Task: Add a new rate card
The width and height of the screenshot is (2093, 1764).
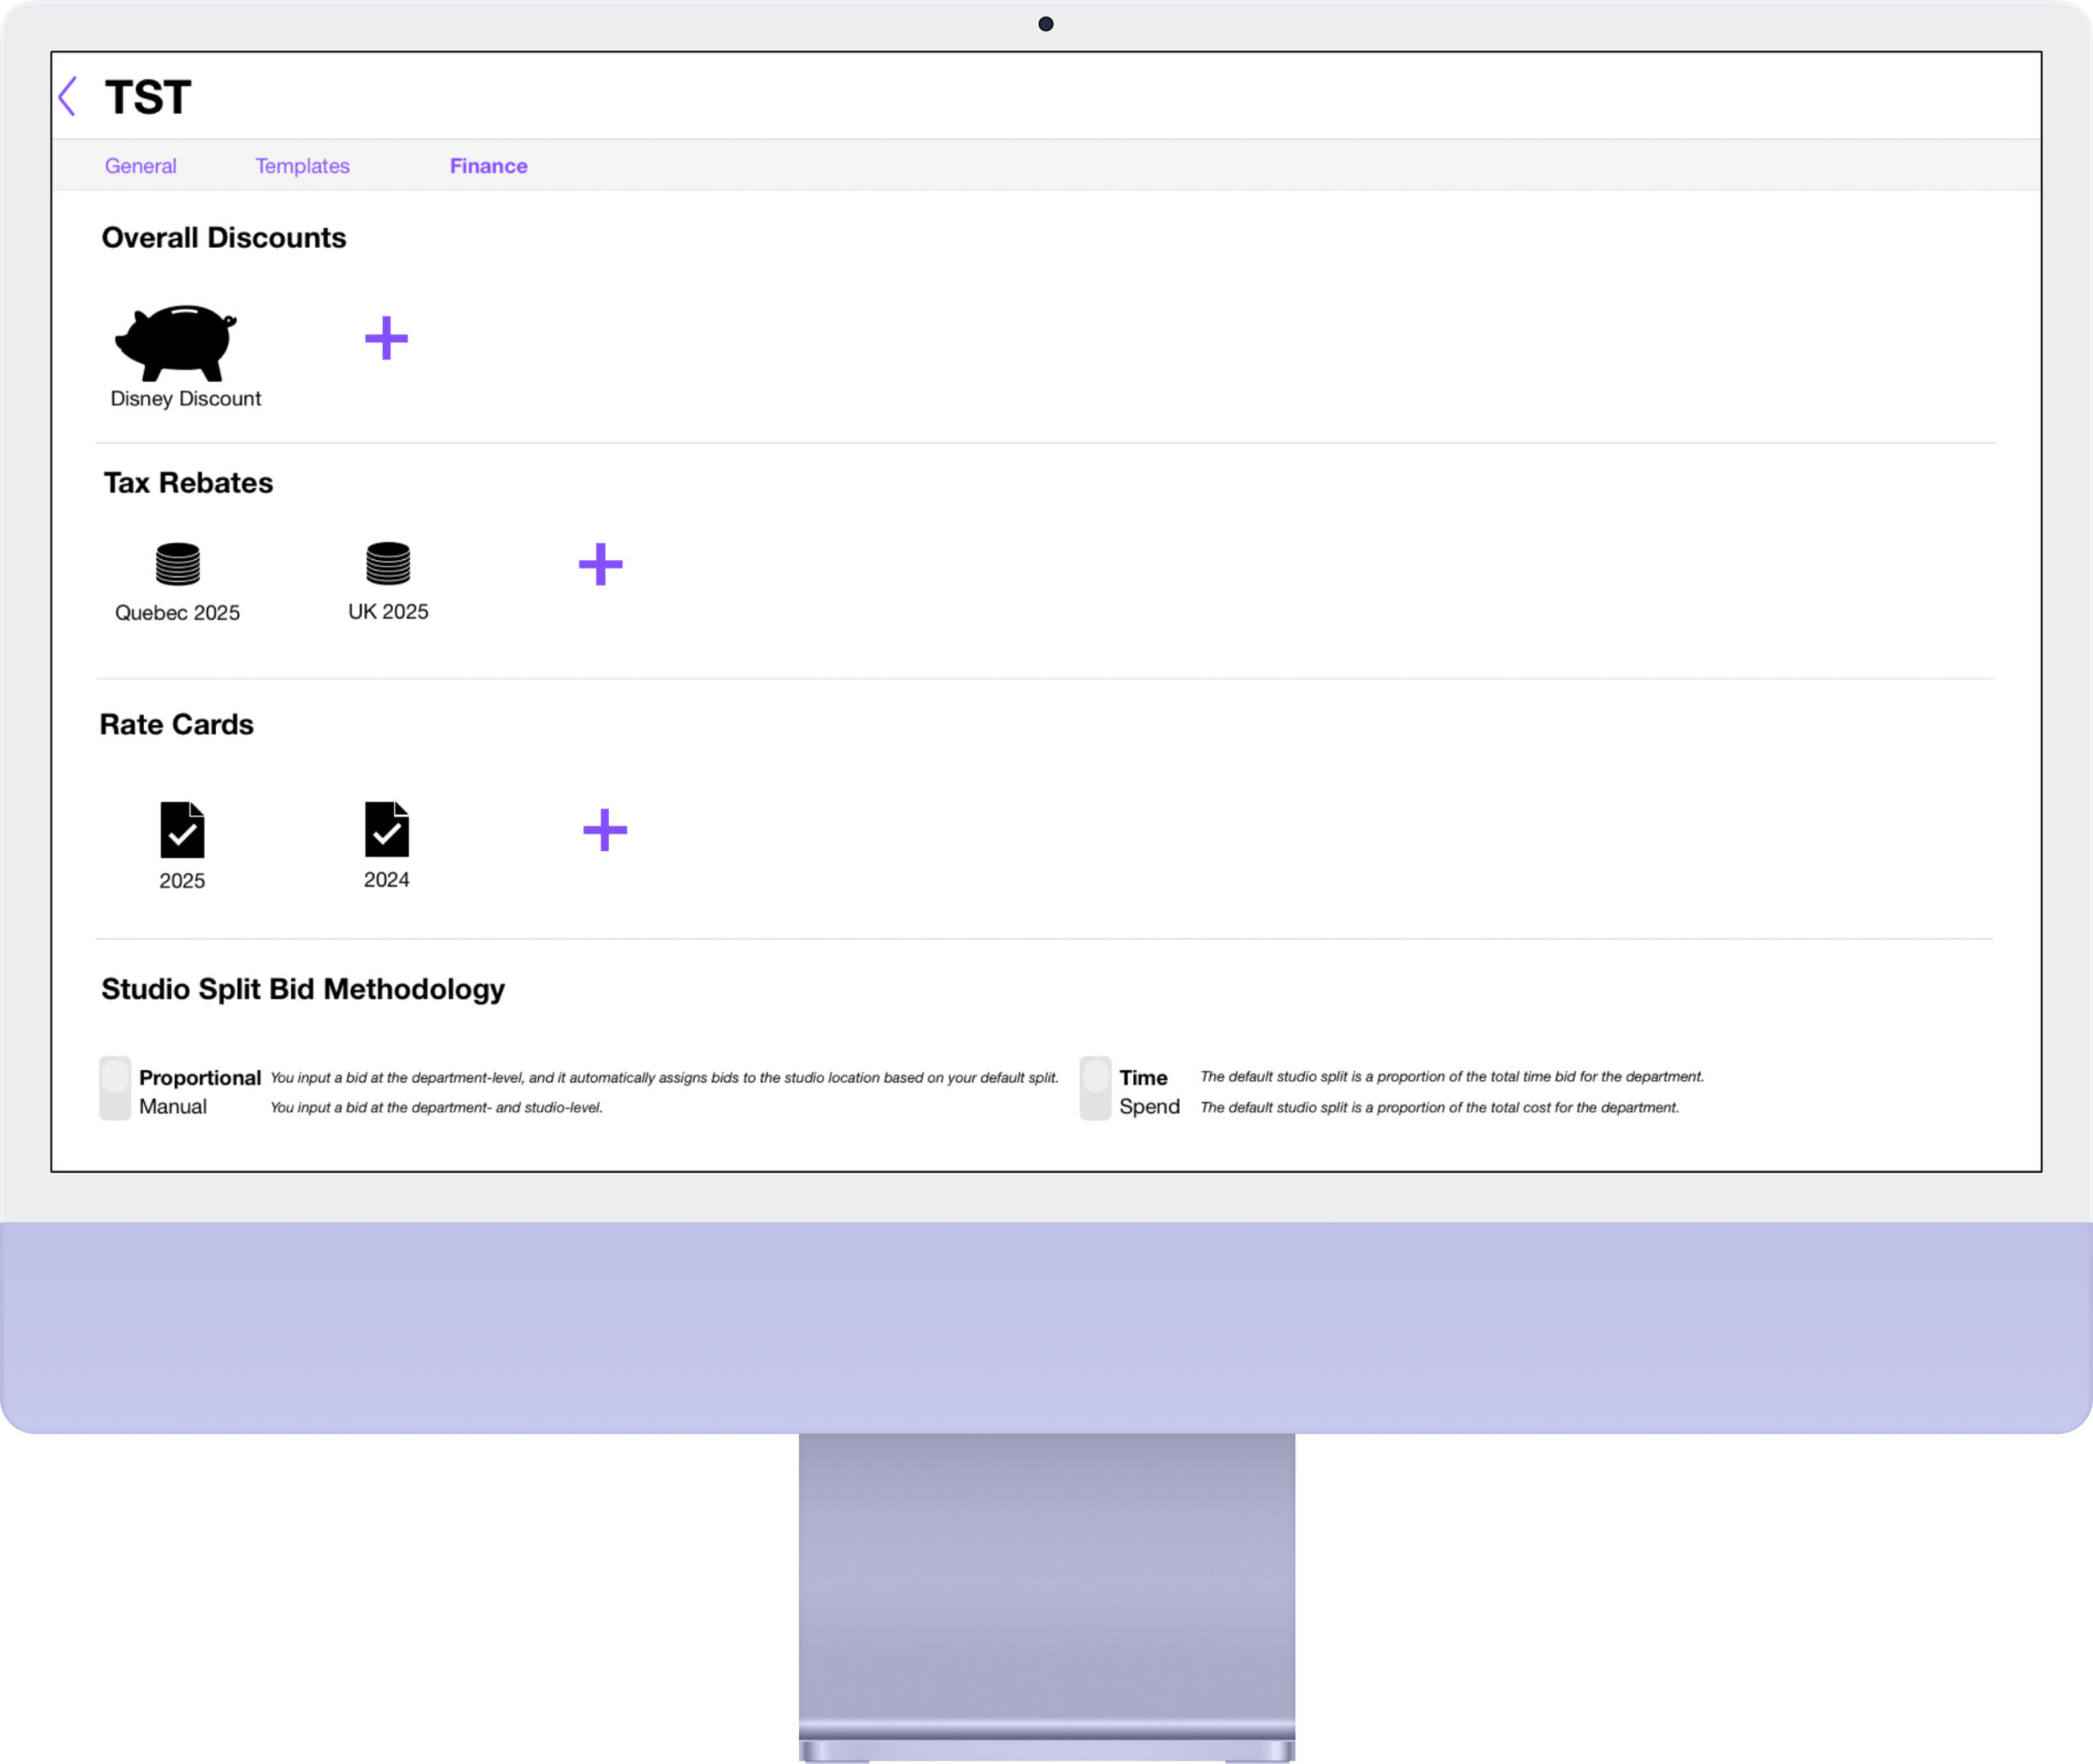Action: click(605, 830)
